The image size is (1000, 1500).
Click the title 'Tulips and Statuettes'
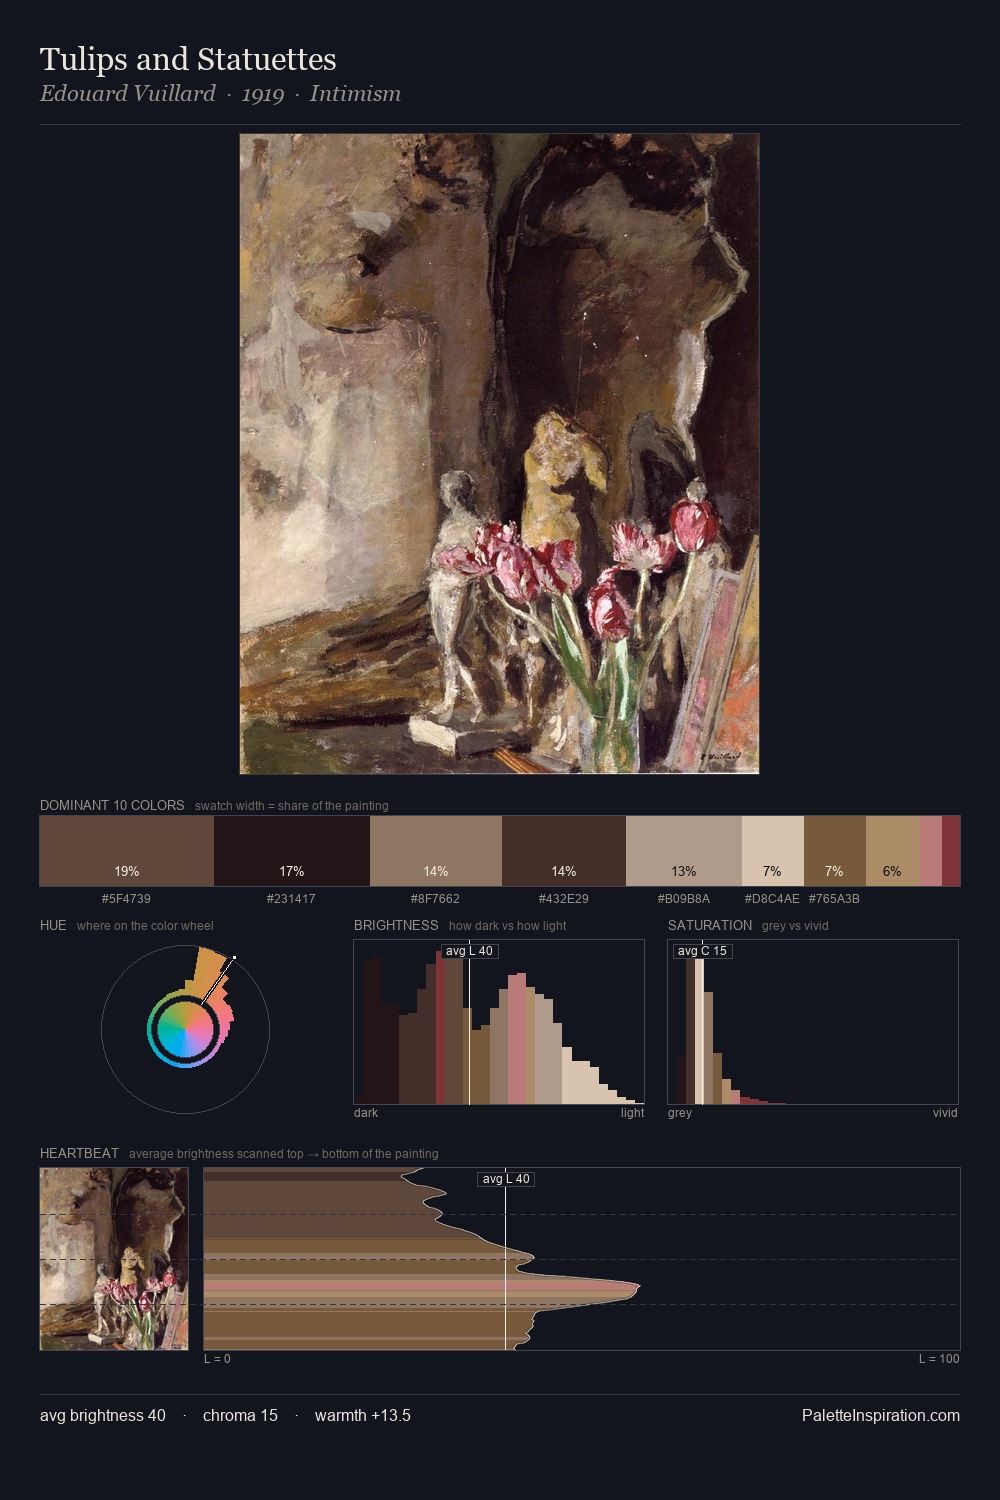point(188,59)
